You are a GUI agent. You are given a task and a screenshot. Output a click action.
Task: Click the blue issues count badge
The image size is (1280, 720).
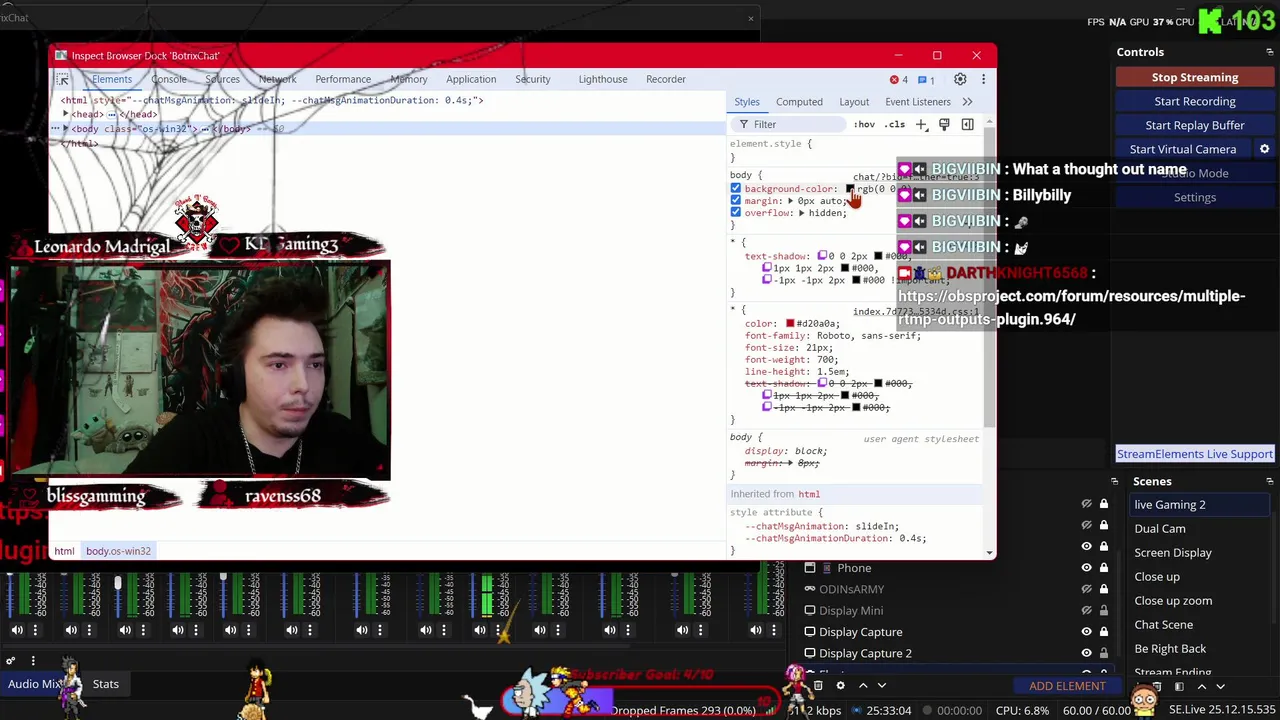click(927, 79)
